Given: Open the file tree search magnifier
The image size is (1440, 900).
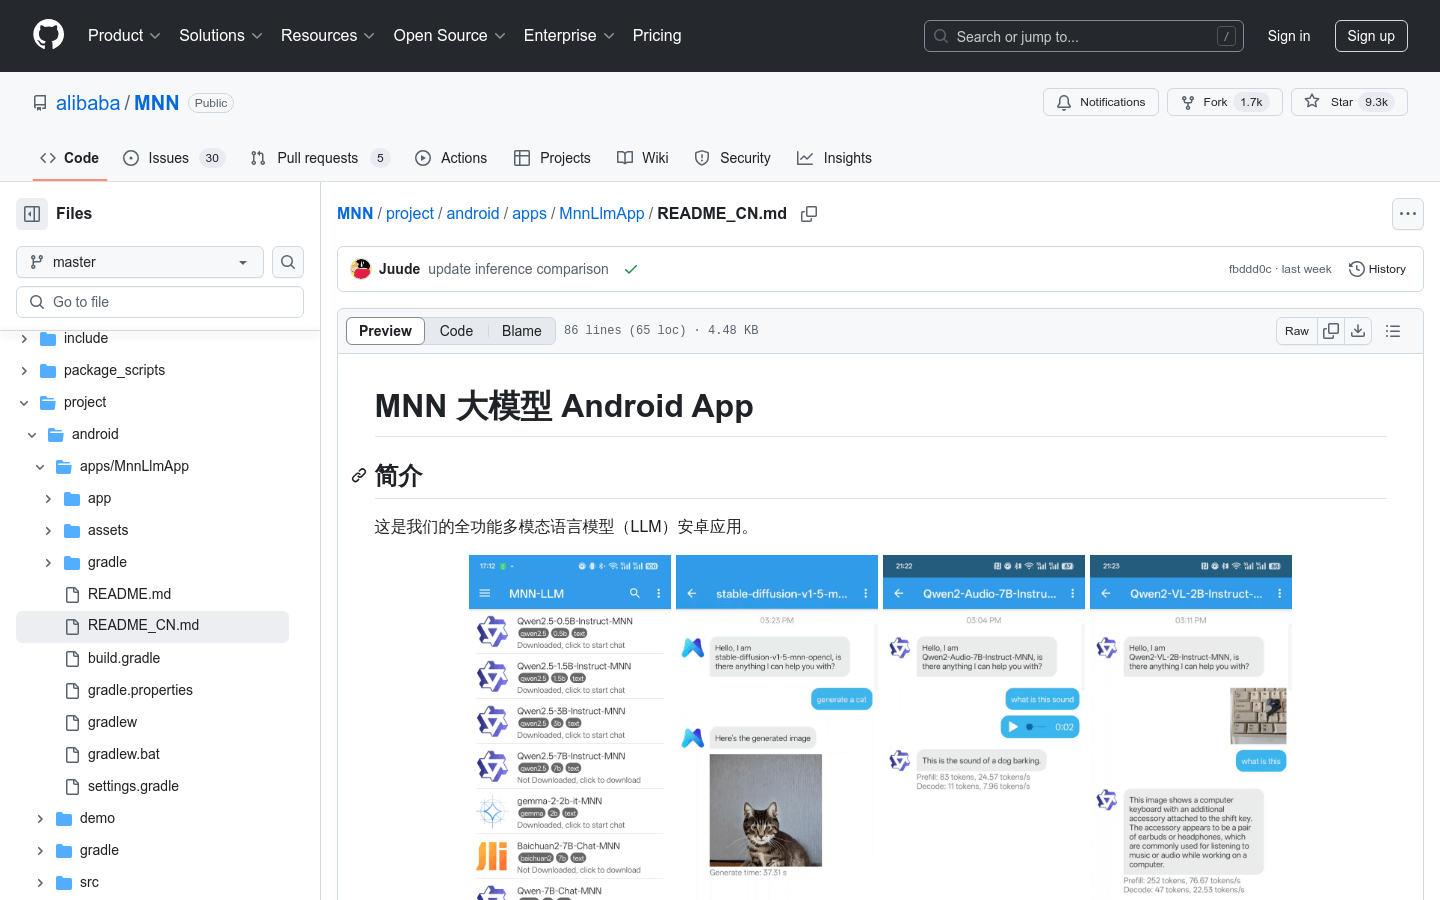Looking at the screenshot, I should (x=288, y=262).
